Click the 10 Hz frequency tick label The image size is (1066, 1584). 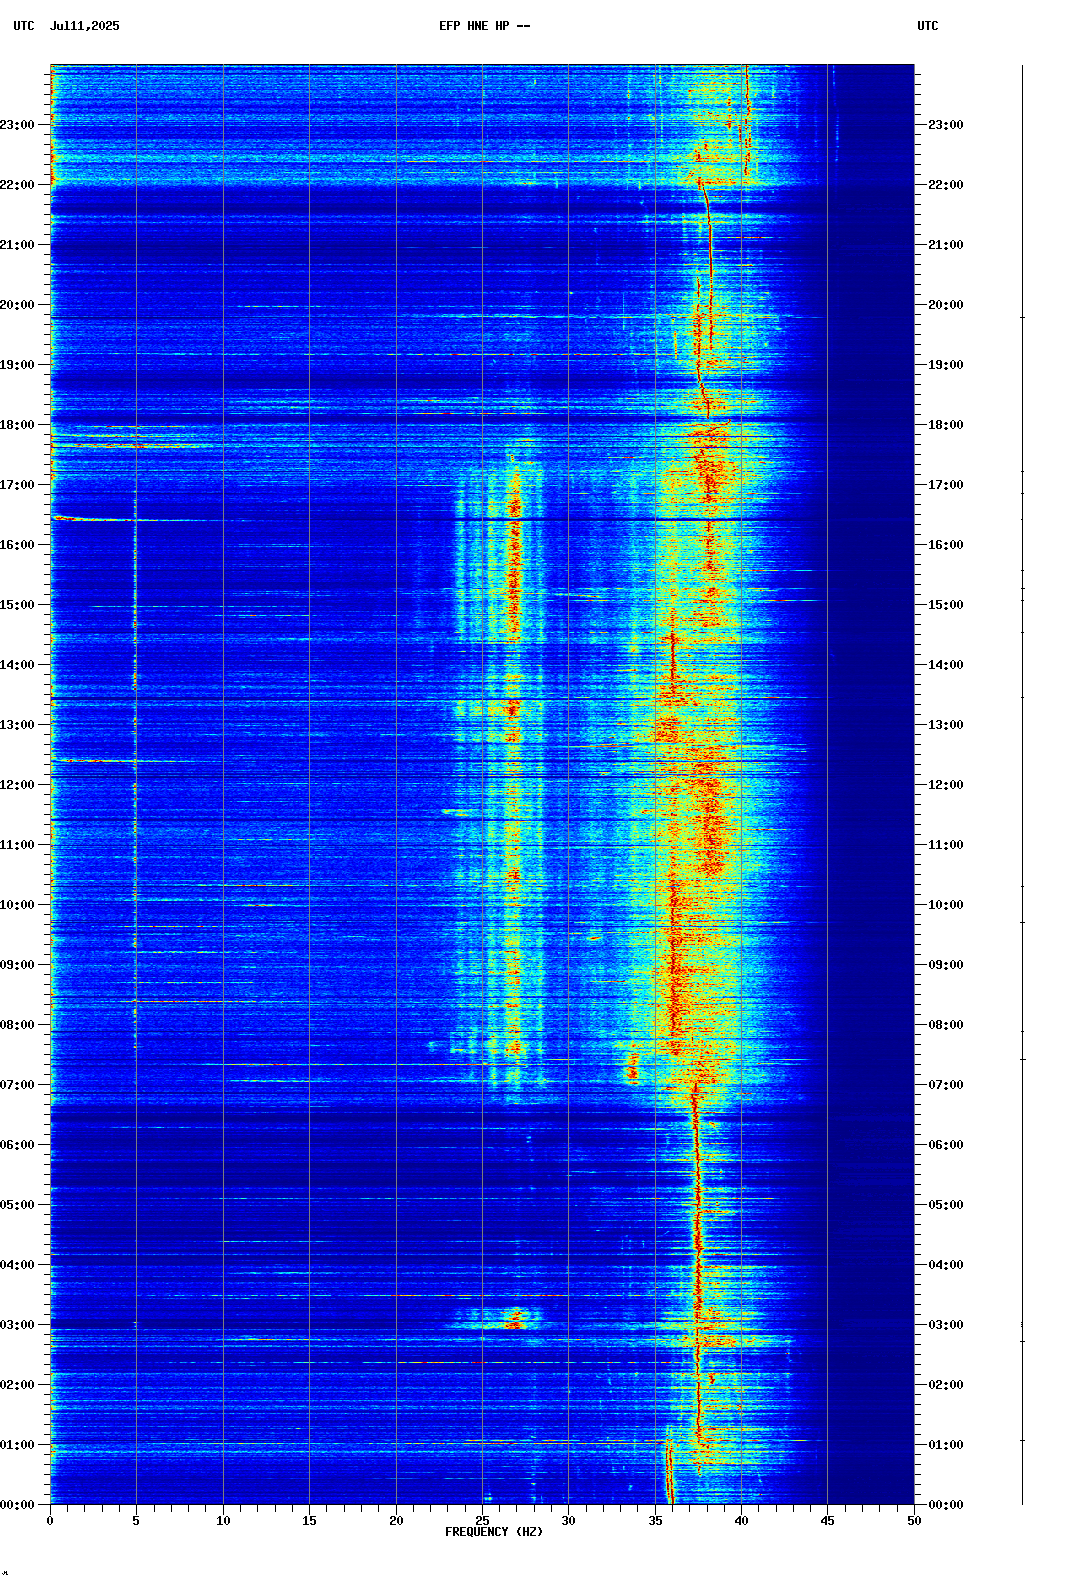point(223,1521)
